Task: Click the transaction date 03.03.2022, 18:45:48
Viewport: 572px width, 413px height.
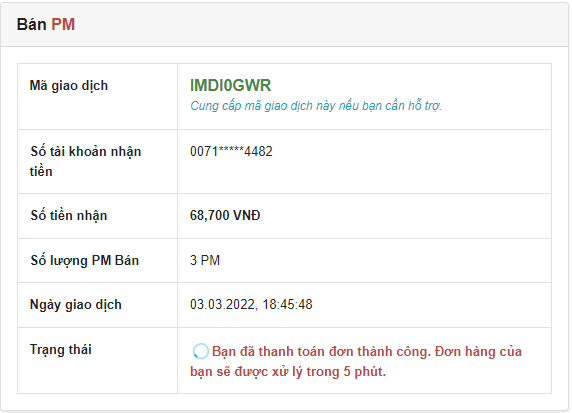Action: (x=251, y=304)
